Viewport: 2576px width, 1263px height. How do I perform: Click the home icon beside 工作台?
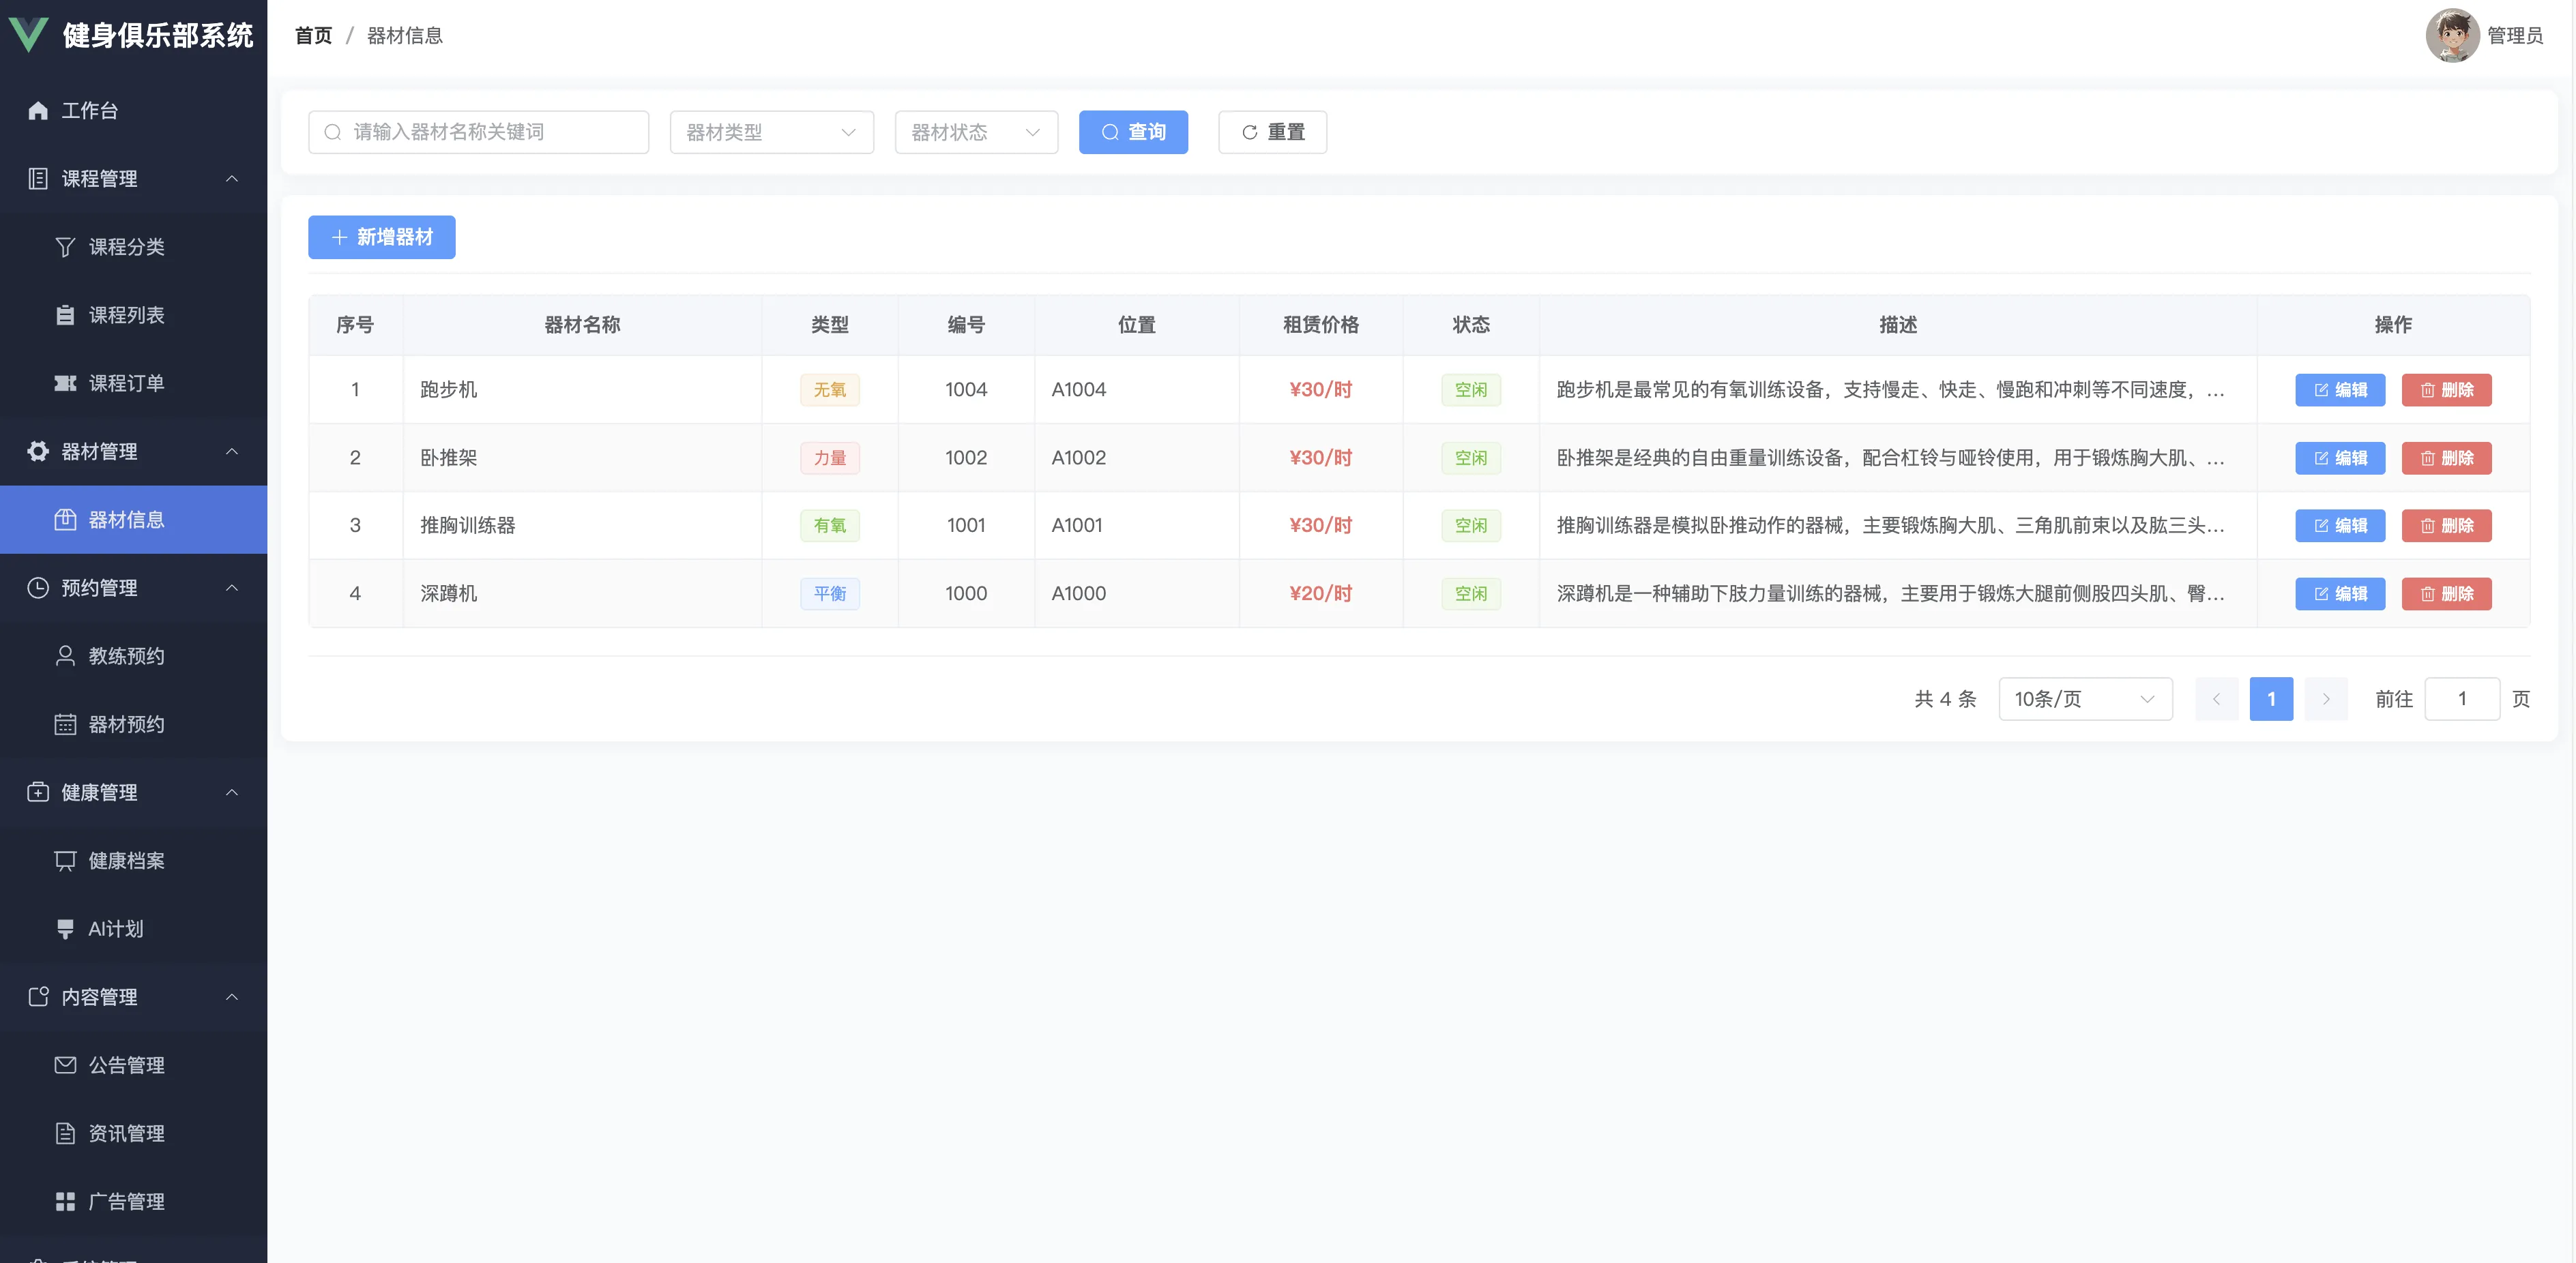pyautogui.click(x=38, y=110)
